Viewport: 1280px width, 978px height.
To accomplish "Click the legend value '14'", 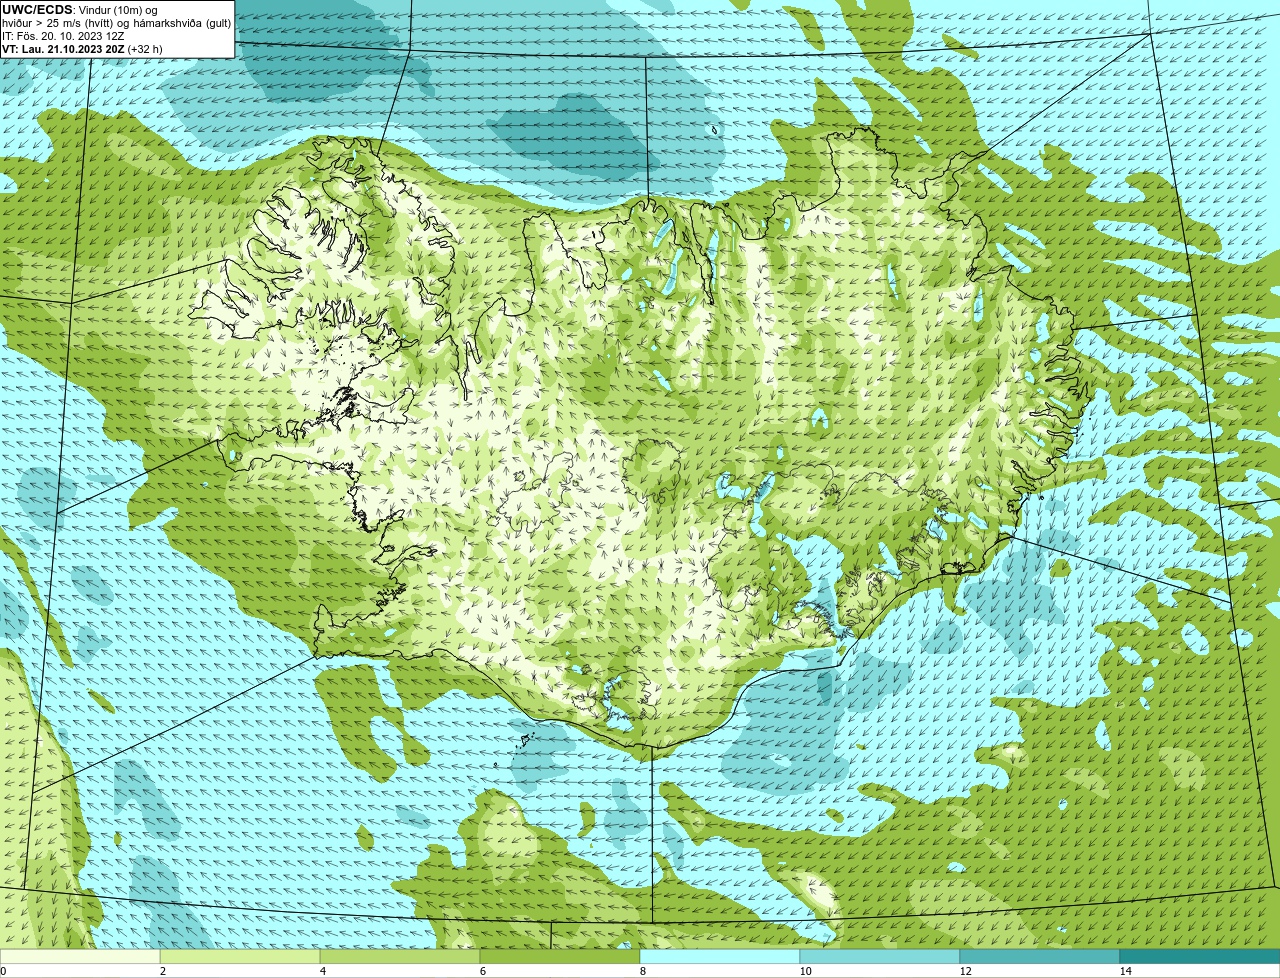I will 1125,971.
